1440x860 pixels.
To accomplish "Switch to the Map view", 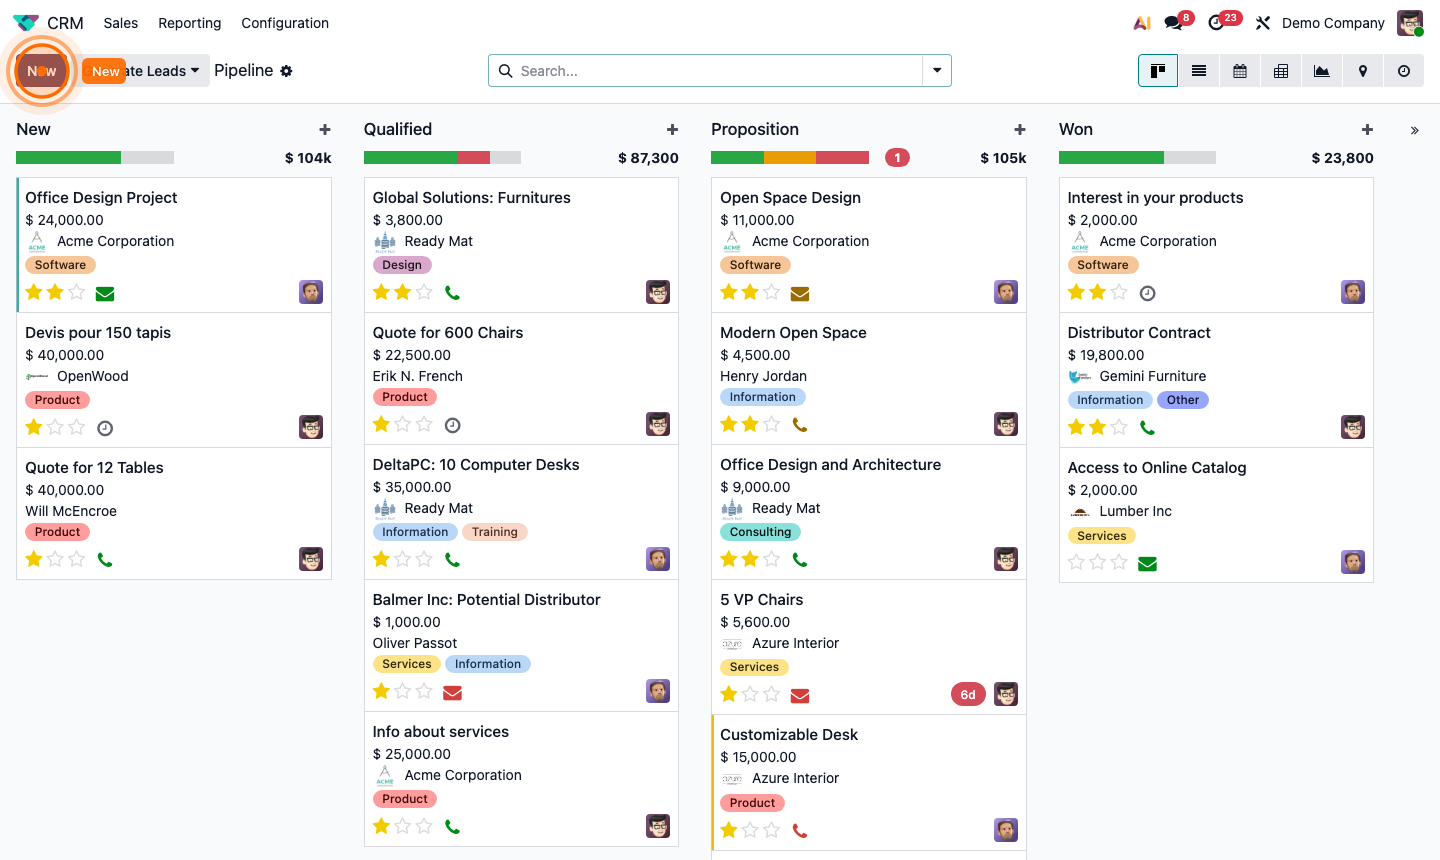I will 1362,71.
